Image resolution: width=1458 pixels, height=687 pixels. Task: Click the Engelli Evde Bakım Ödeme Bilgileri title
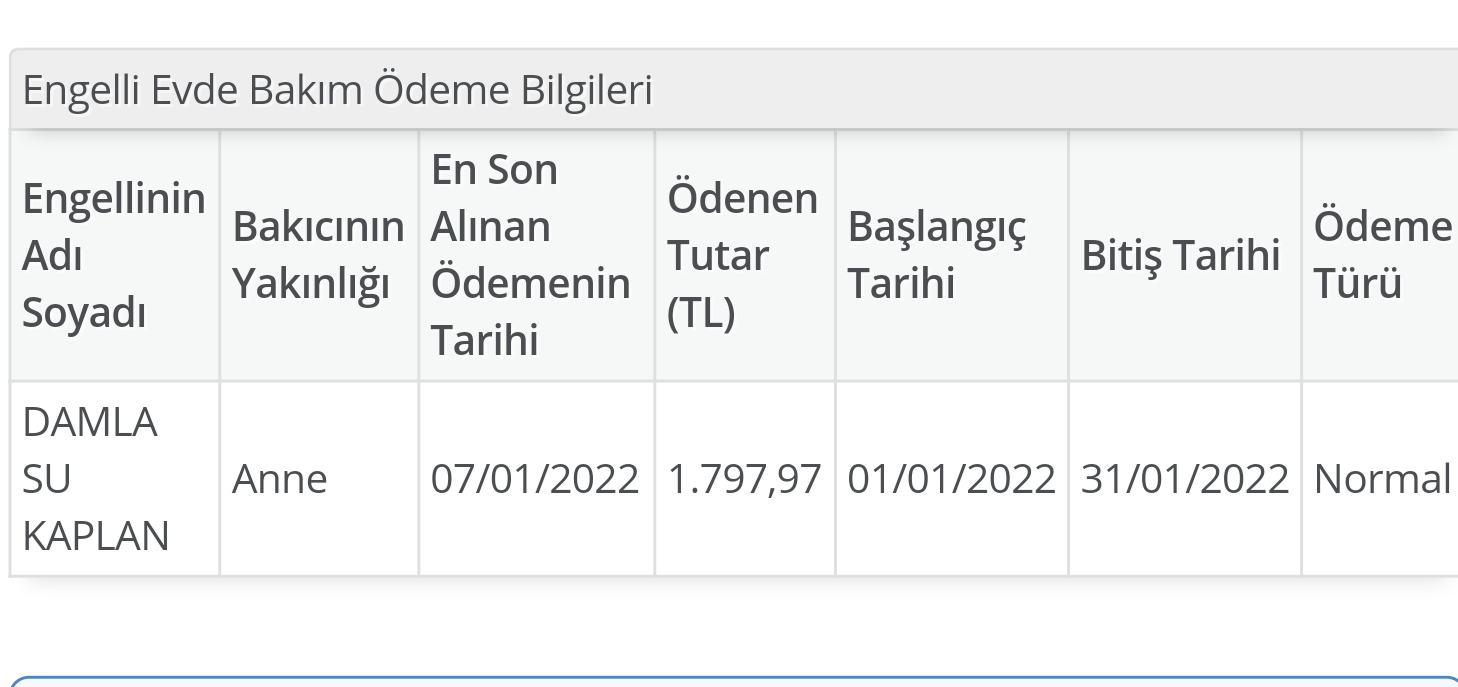point(337,91)
